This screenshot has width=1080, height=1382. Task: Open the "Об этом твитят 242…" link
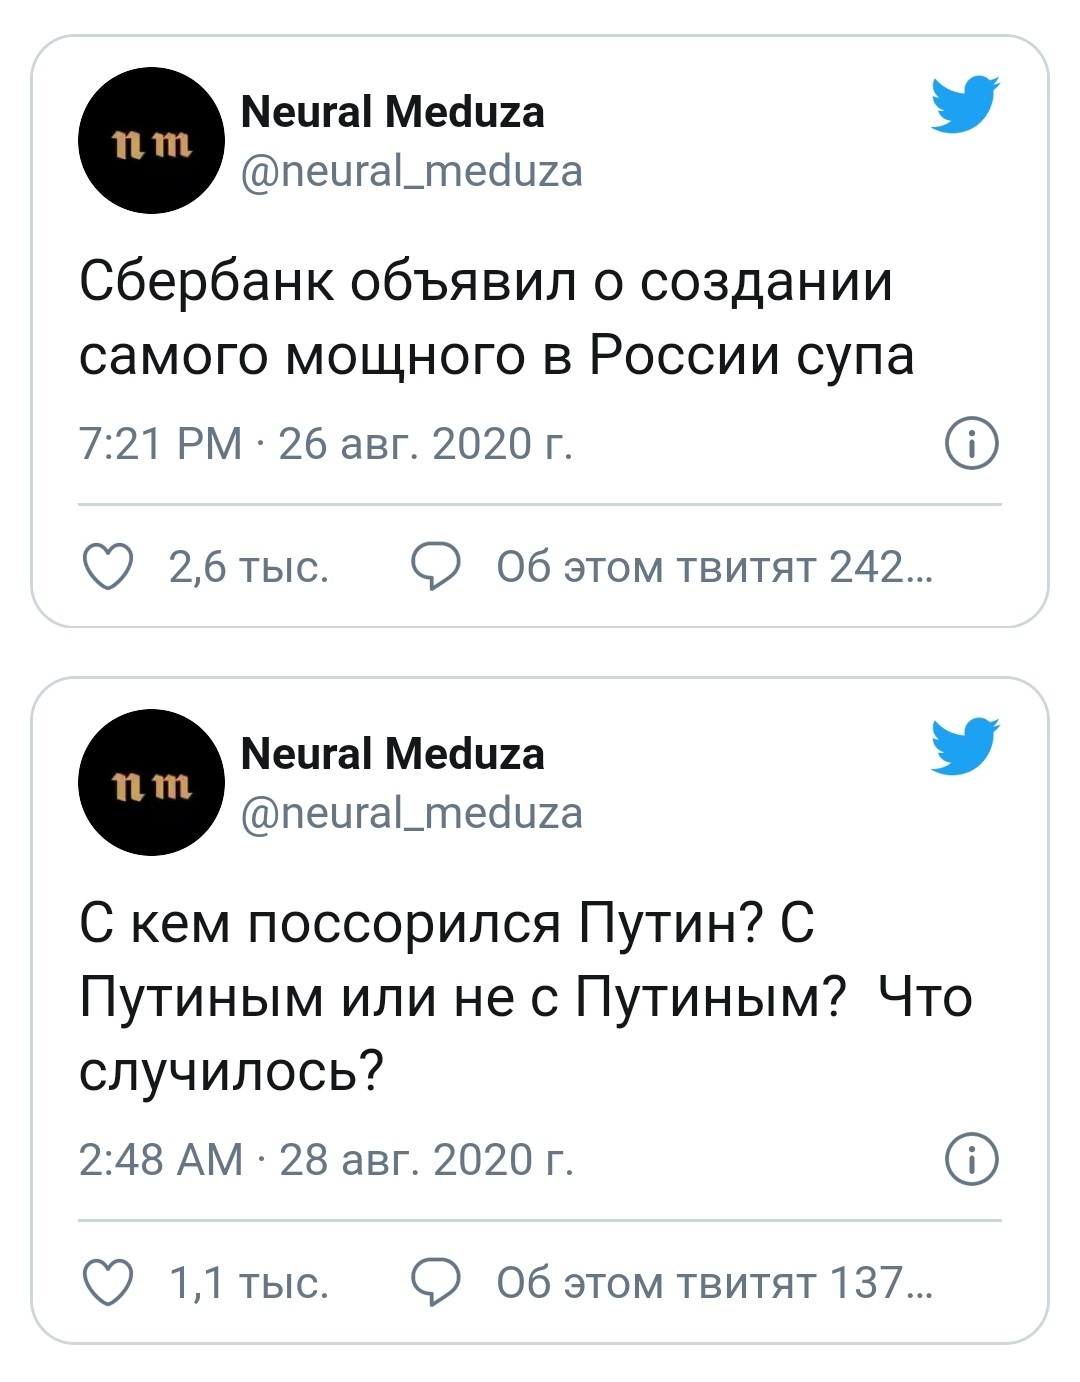(714, 567)
